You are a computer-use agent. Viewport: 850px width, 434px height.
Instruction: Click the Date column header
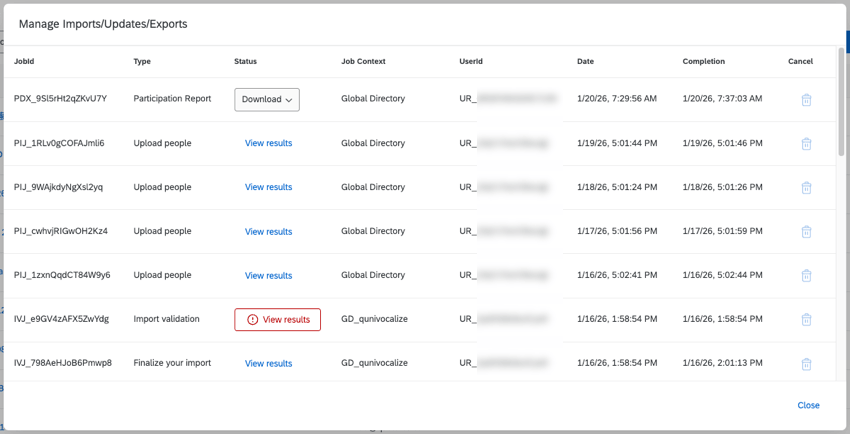[585, 62]
